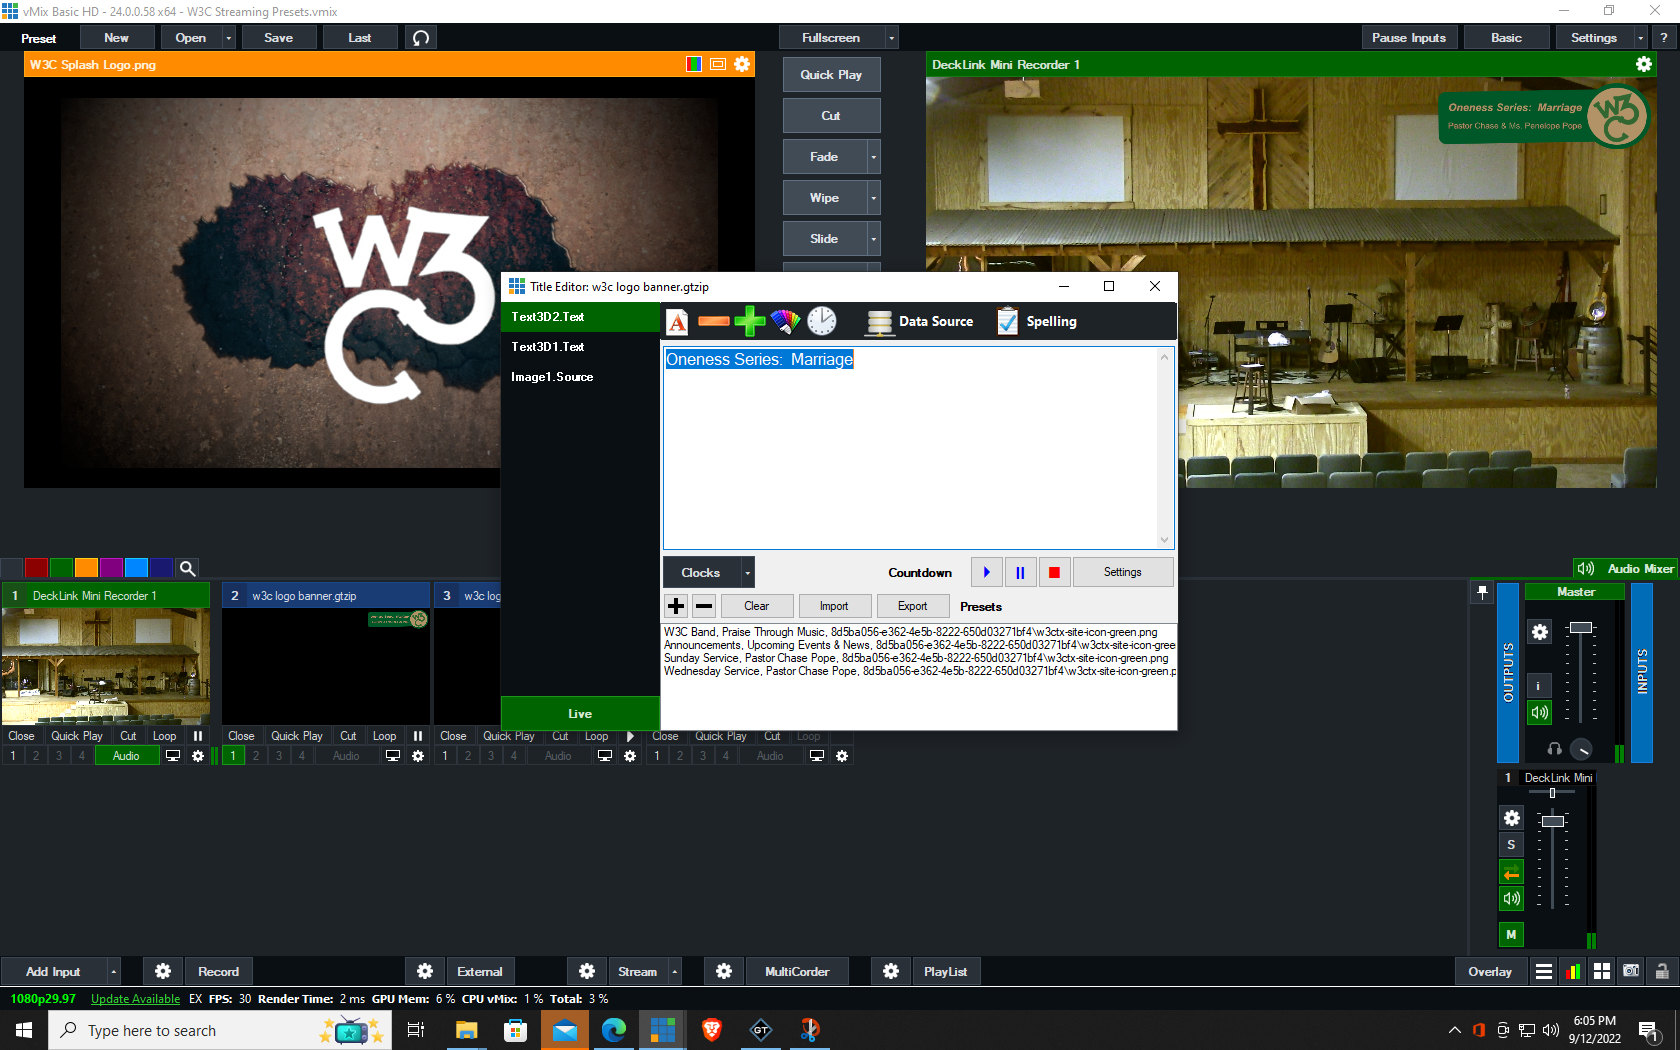Open settings gear of W3C Splash Logo preview
This screenshot has width=1680, height=1050.
coord(742,64)
